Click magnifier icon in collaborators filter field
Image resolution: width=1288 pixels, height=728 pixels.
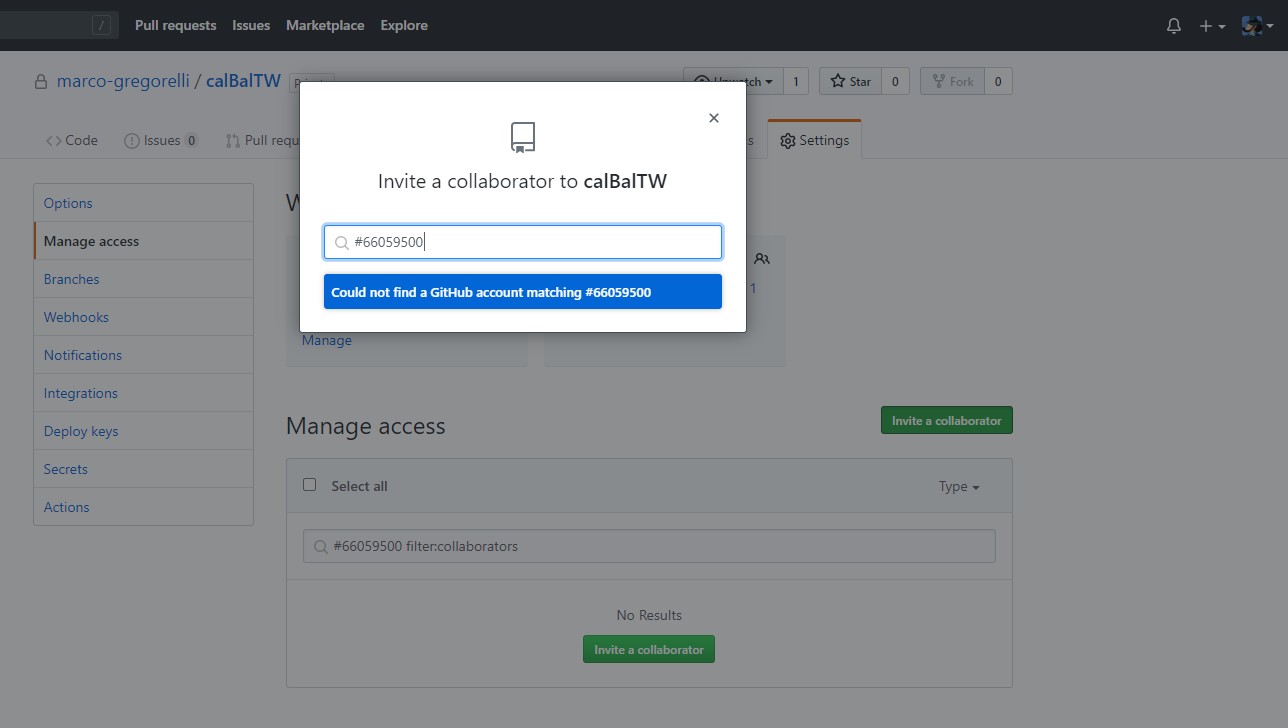click(321, 547)
